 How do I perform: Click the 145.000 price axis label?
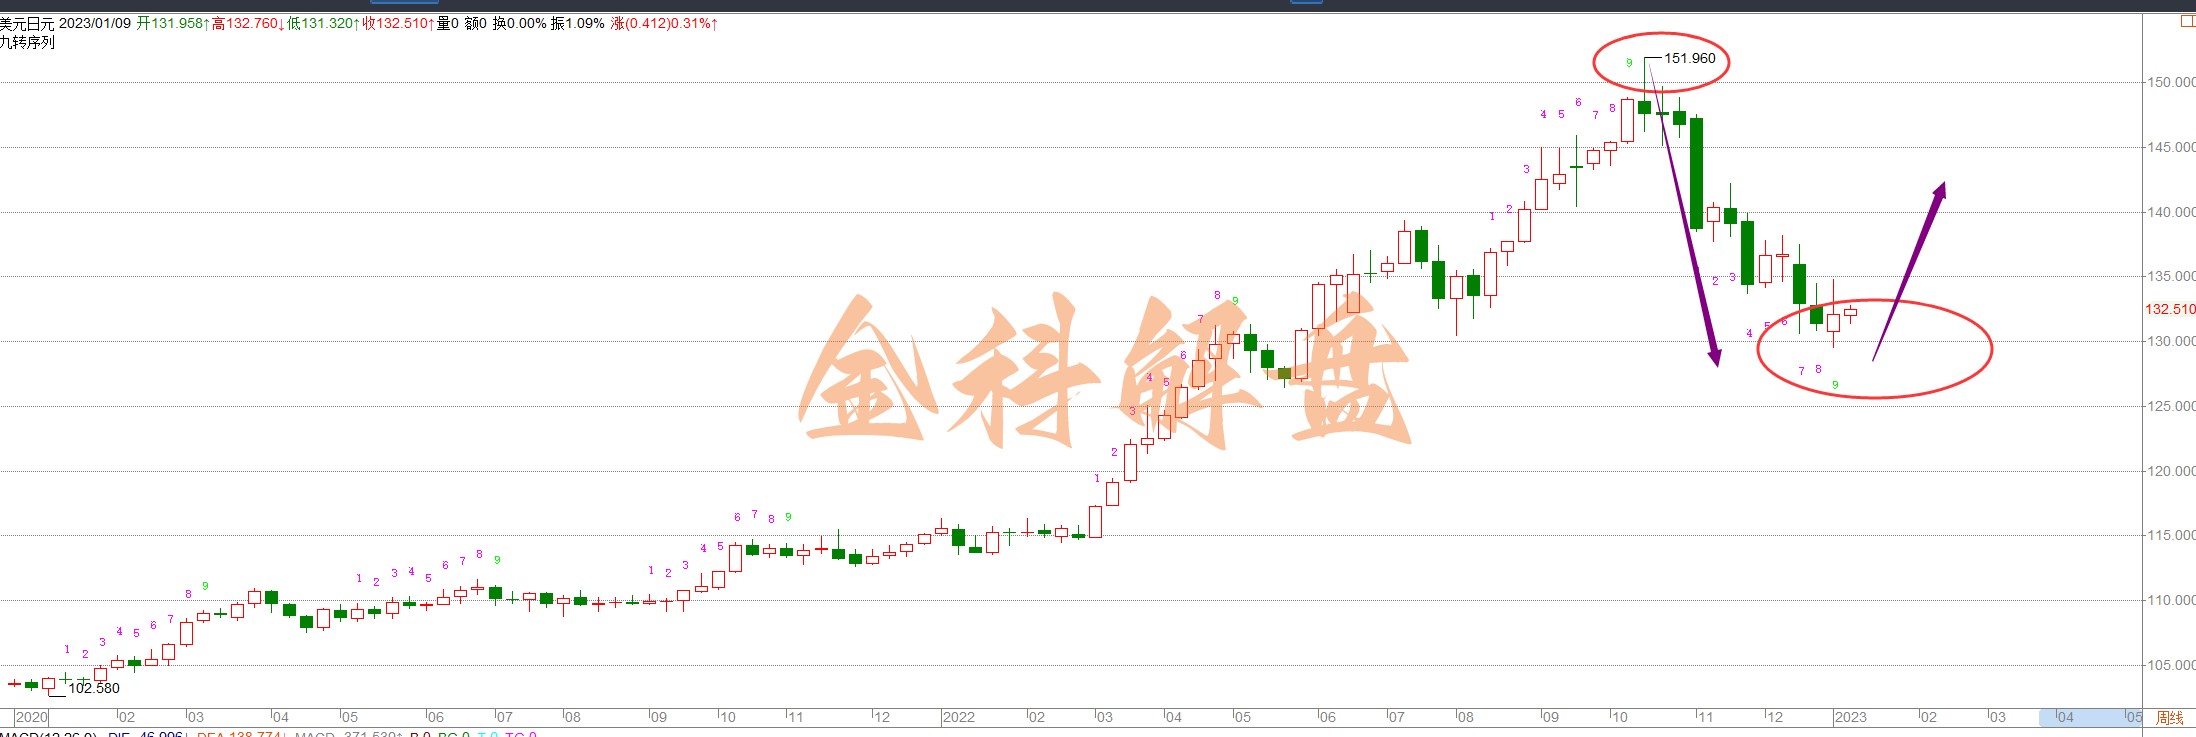[2171, 147]
